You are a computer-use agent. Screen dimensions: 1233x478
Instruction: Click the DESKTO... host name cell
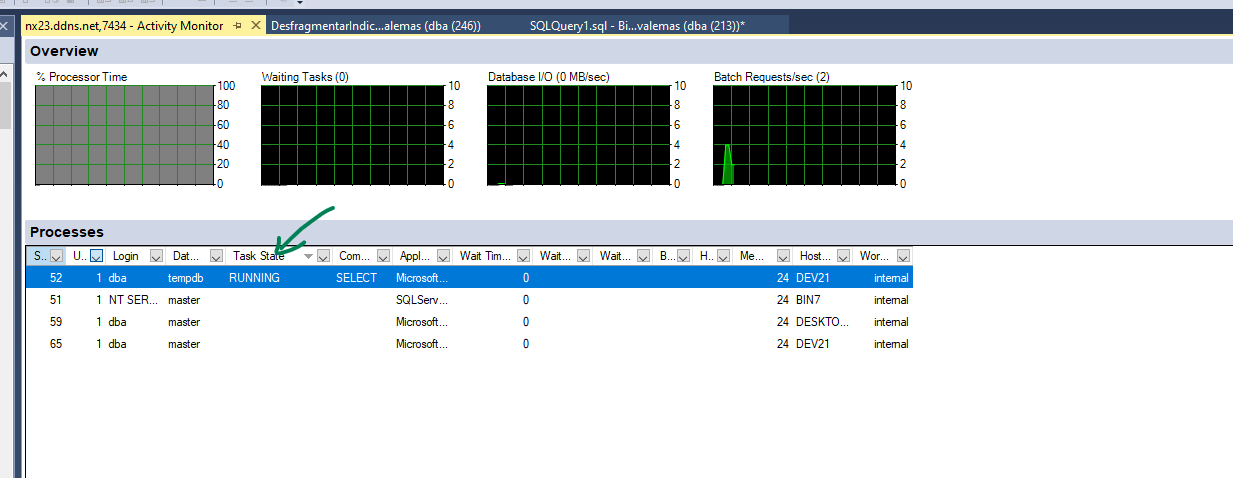pyautogui.click(x=822, y=322)
